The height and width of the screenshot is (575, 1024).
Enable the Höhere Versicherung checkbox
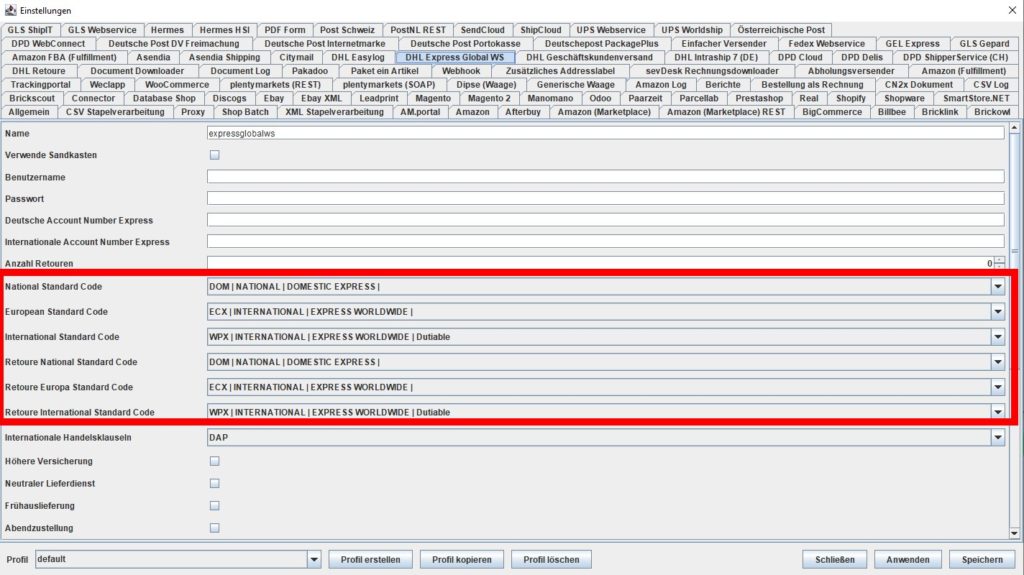pos(215,461)
